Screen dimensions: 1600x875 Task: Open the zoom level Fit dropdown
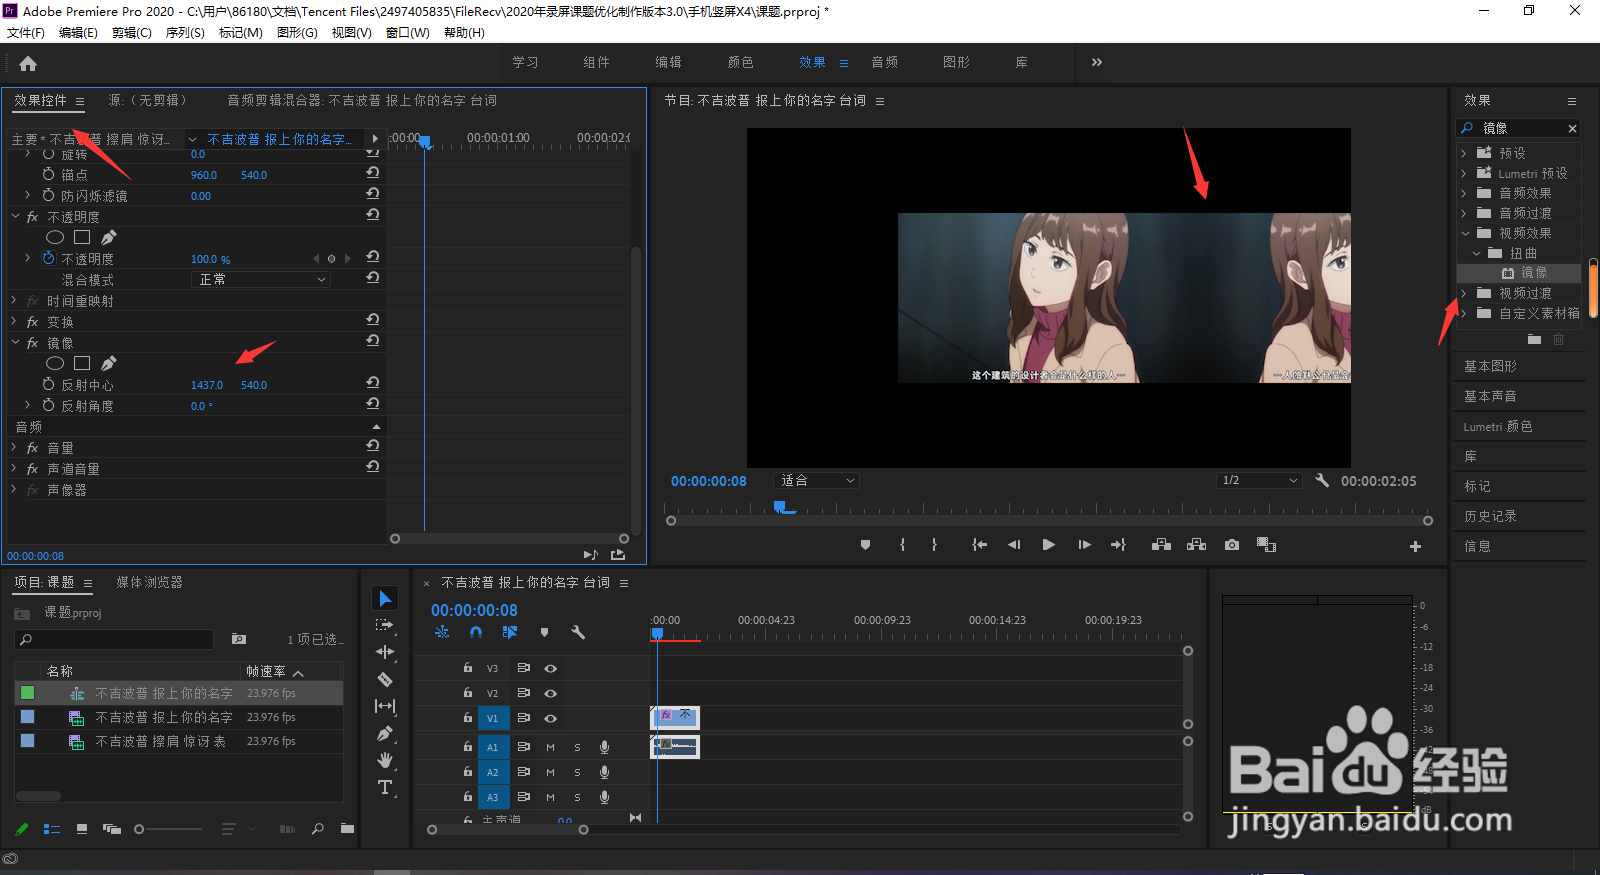pyautogui.click(x=817, y=481)
